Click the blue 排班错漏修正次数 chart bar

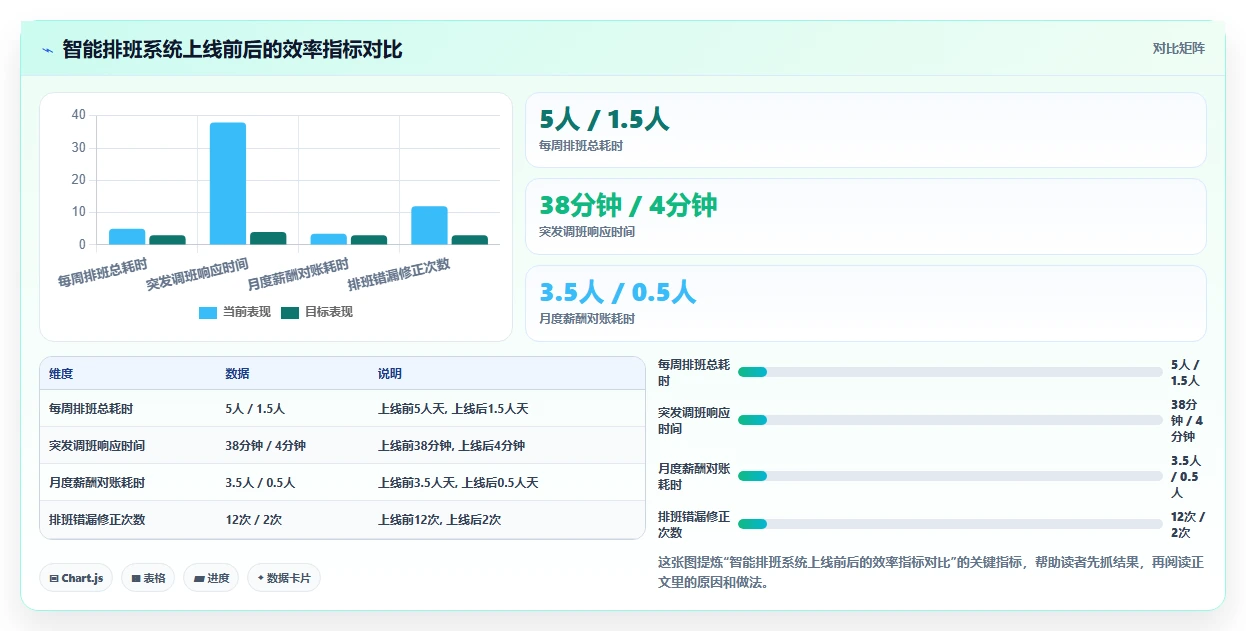(x=429, y=225)
